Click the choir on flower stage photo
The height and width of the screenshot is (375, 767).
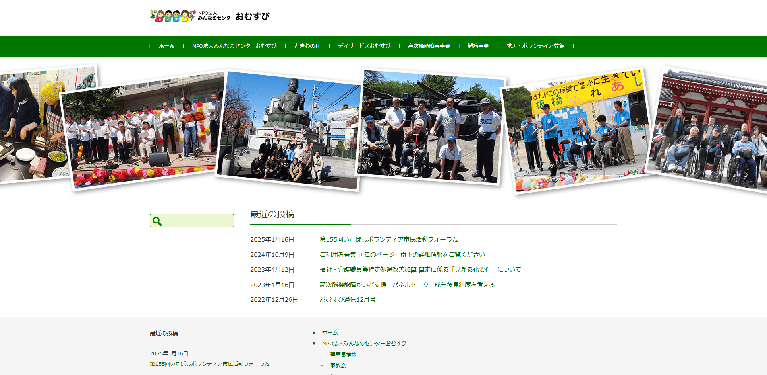pyautogui.click(x=145, y=132)
